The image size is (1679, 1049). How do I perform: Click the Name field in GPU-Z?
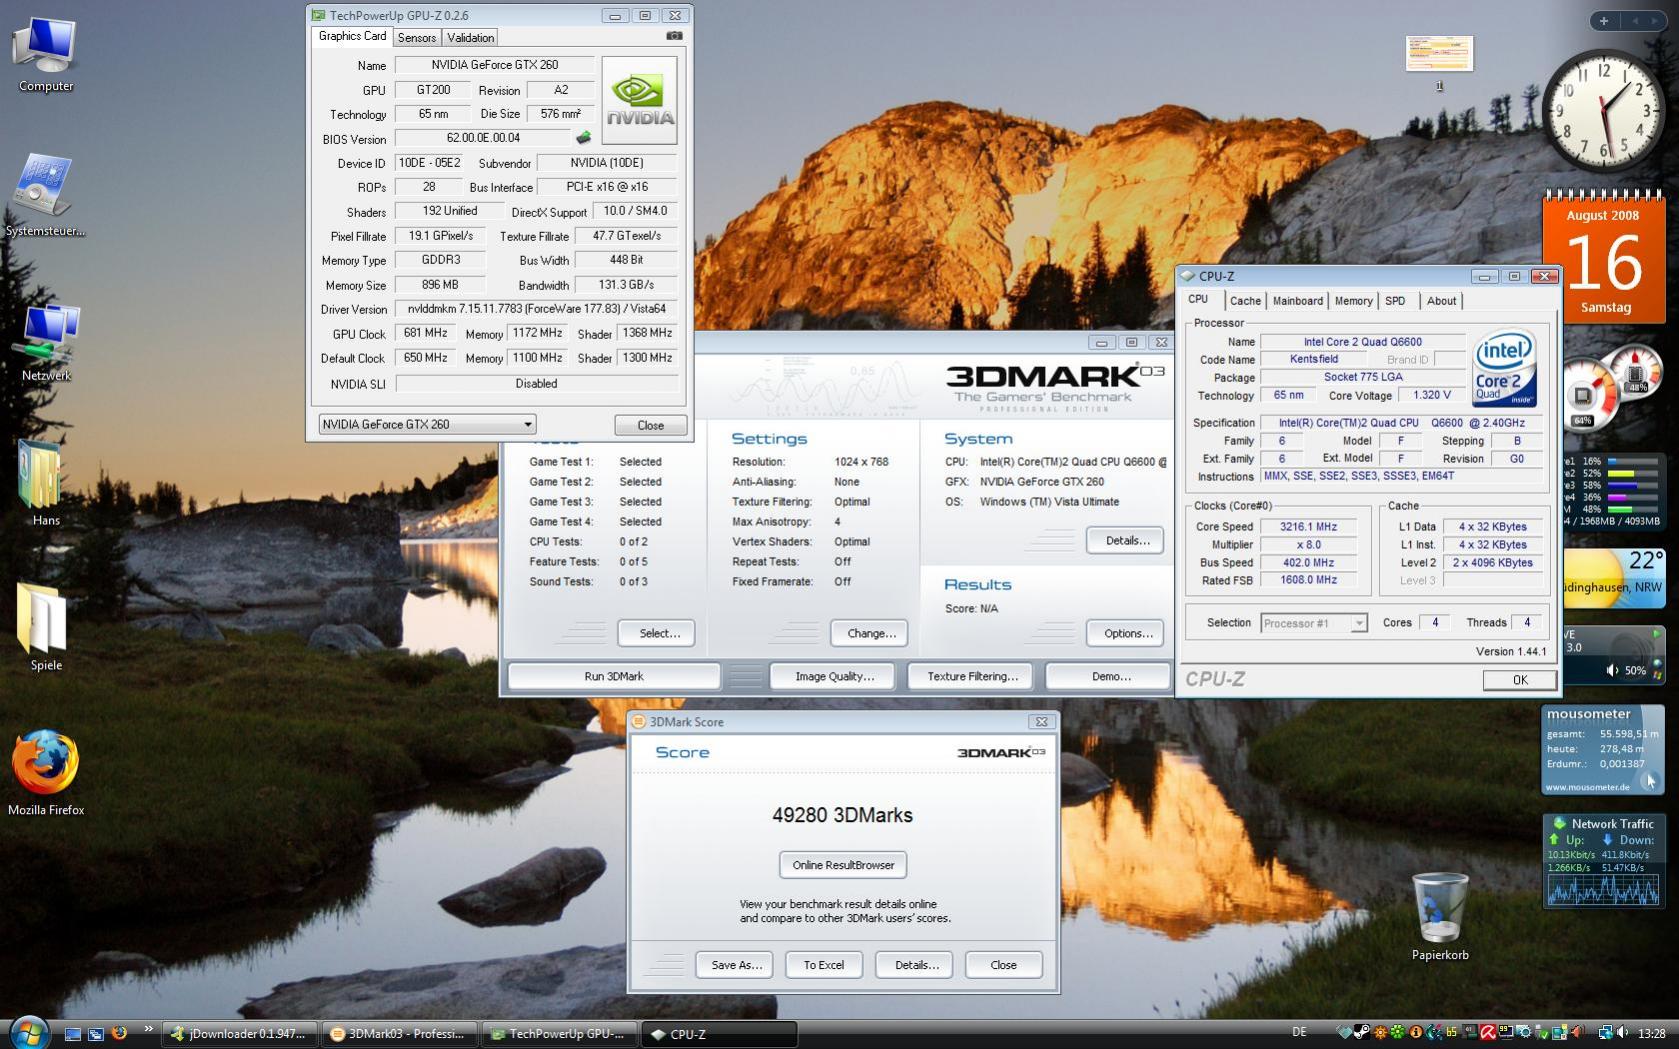pos(494,65)
